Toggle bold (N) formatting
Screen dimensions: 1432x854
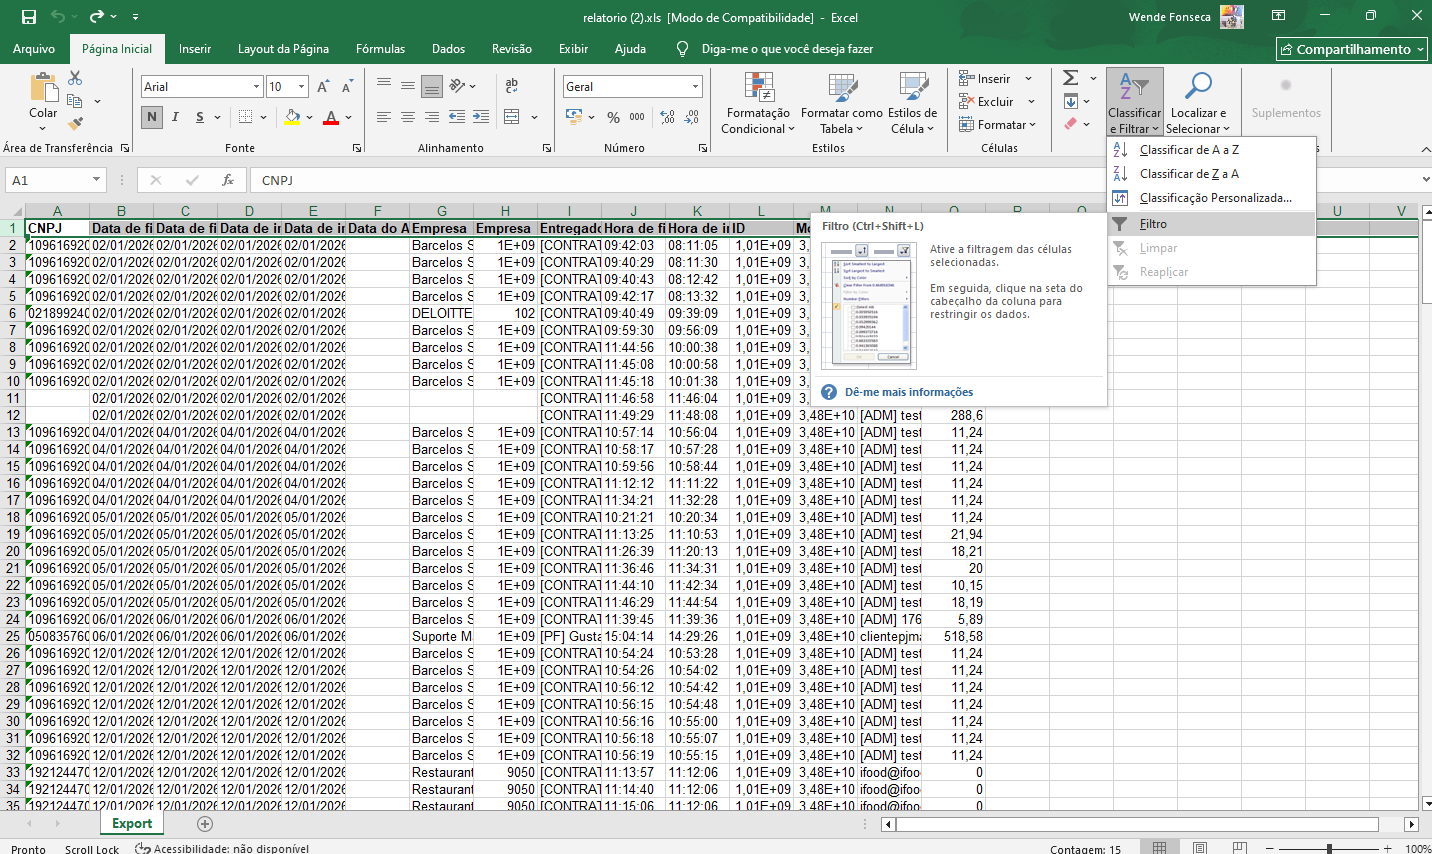tap(152, 117)
